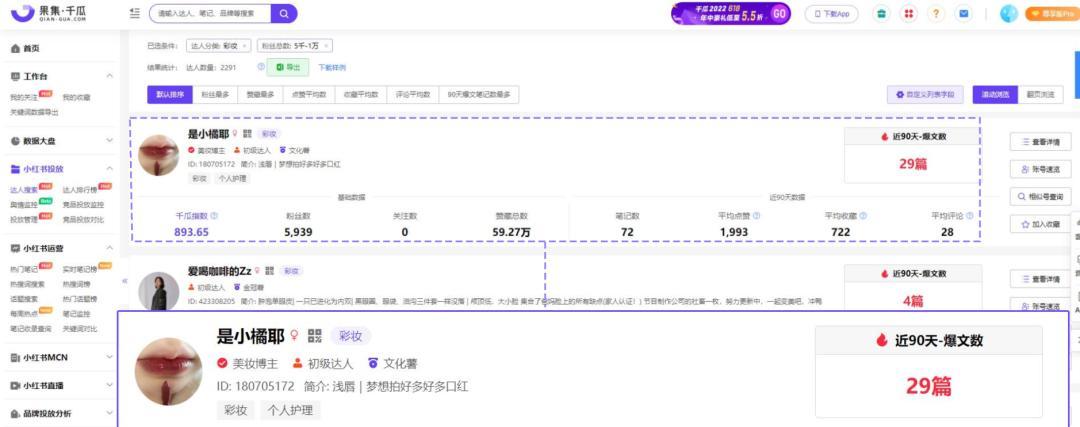Click the name 是小橘耶 in the list
Image resolution: width=1080 pixels, height=427 pixels.
coord(209,134)
